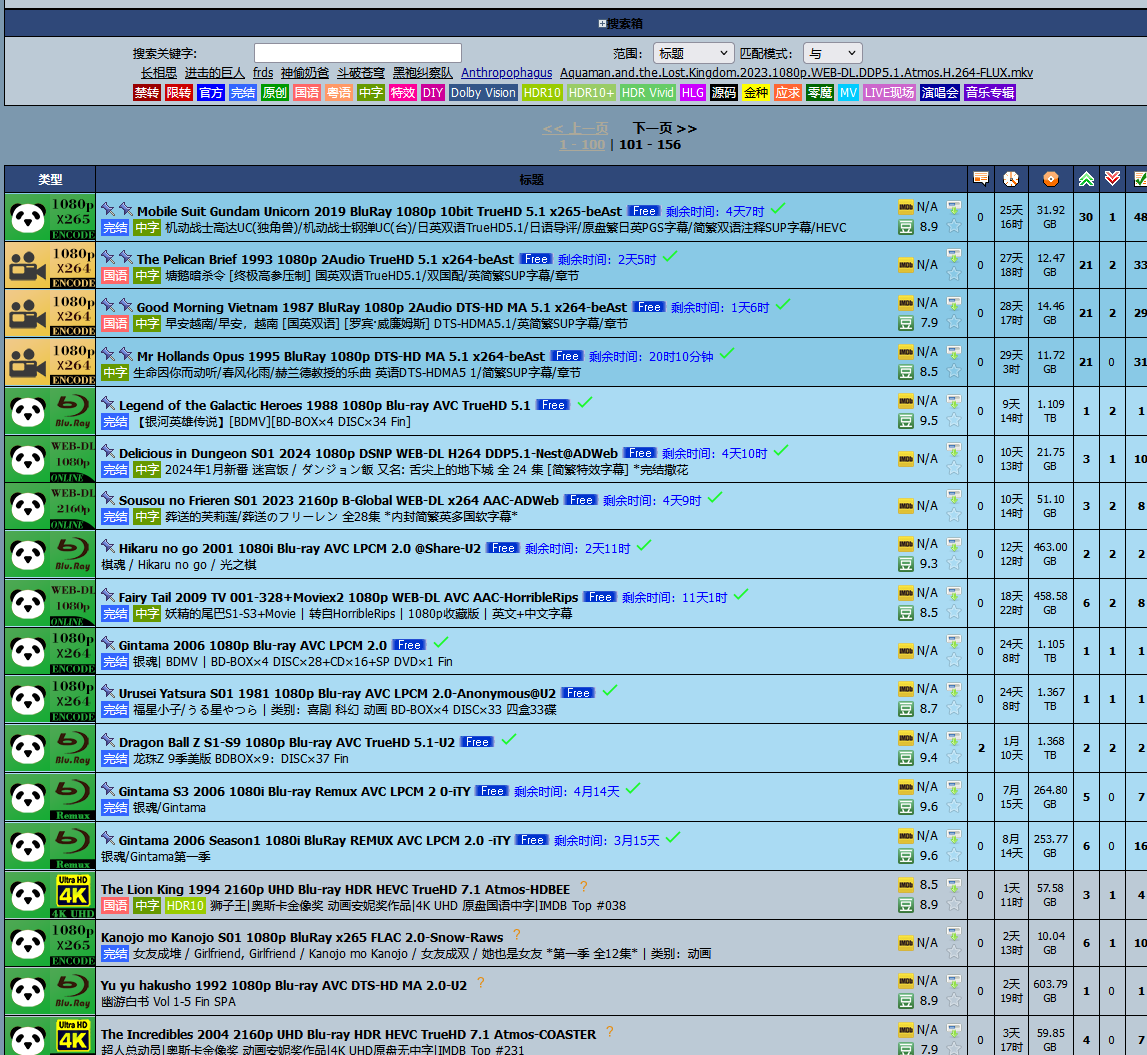Screen dimensions: 1147x1055
Task: Jump to page range 101 - 156
Action: click(650, 144)
